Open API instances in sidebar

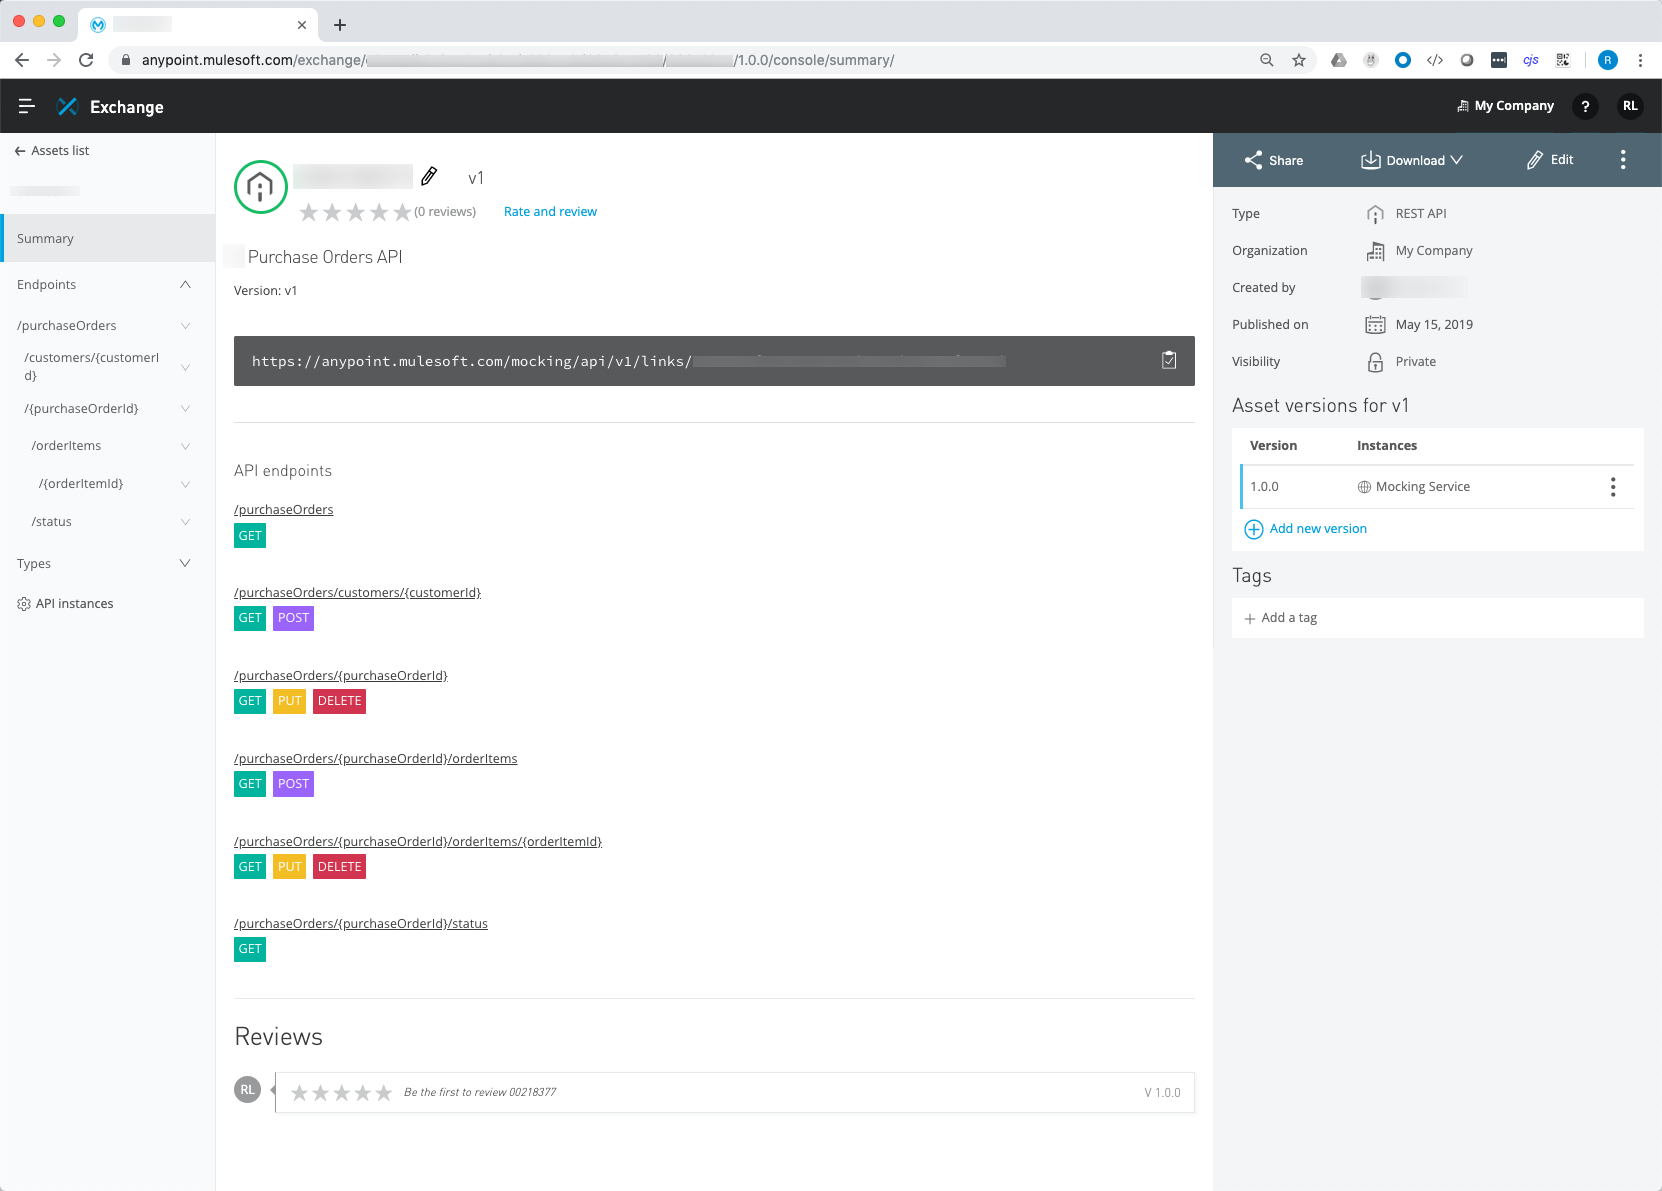(x=74, y=604)
